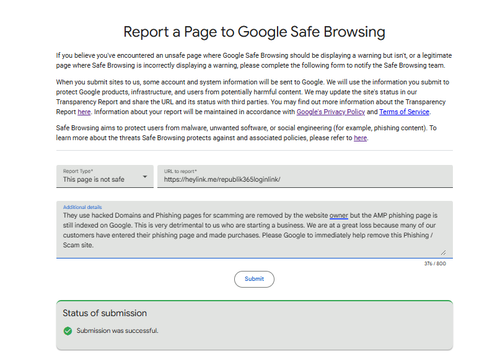The width and height of the screenshot is (500, 364).
Task: Click the character counter below details
Action: [435, 264]
